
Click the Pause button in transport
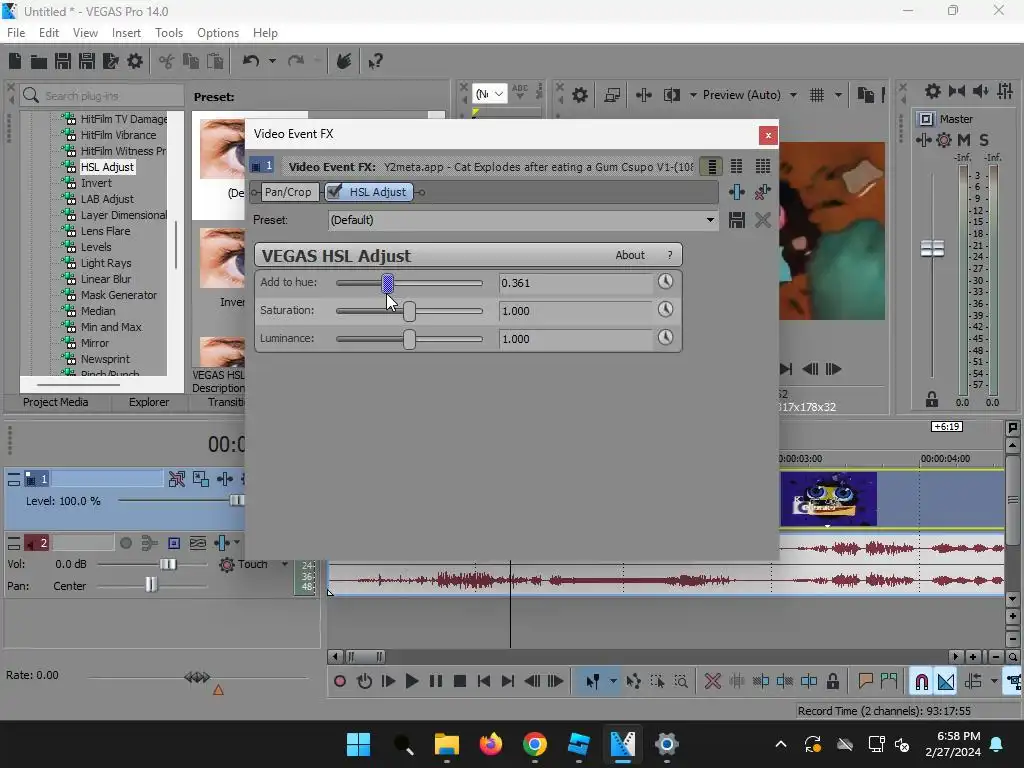[x=436, y=682]
